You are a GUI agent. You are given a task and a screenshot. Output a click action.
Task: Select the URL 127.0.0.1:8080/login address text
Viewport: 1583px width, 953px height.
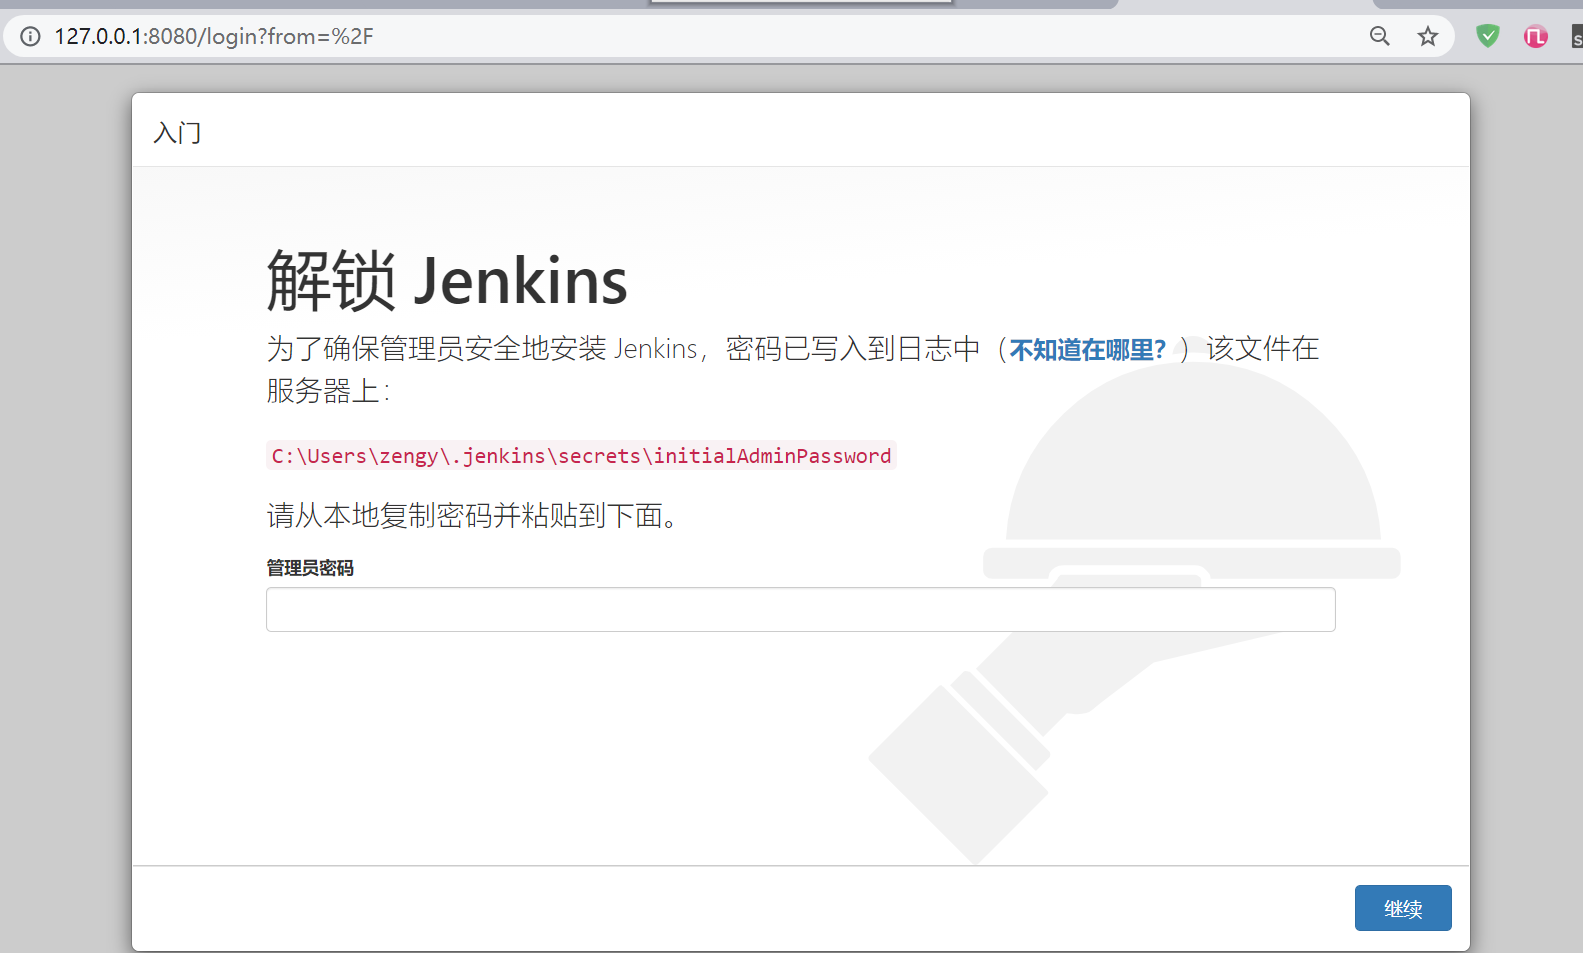(x=214, y=37)
